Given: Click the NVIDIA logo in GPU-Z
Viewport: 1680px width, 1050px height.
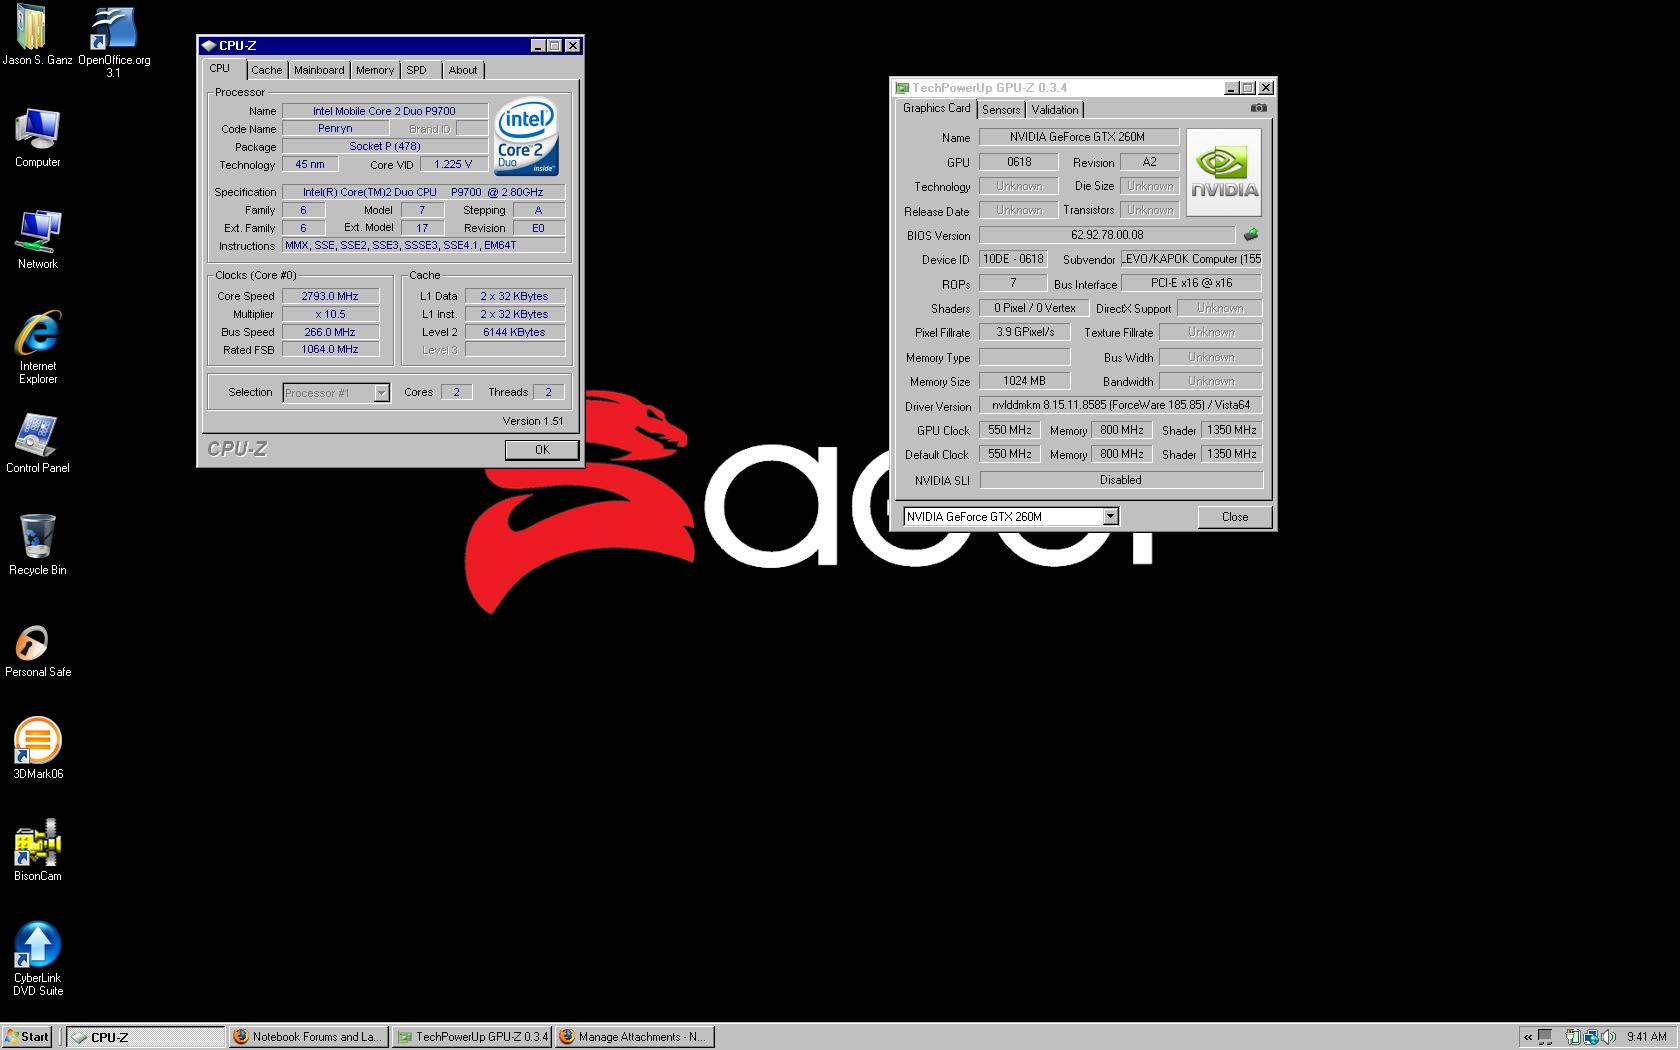Looking at the screenshot, I should pos(1224,172).
